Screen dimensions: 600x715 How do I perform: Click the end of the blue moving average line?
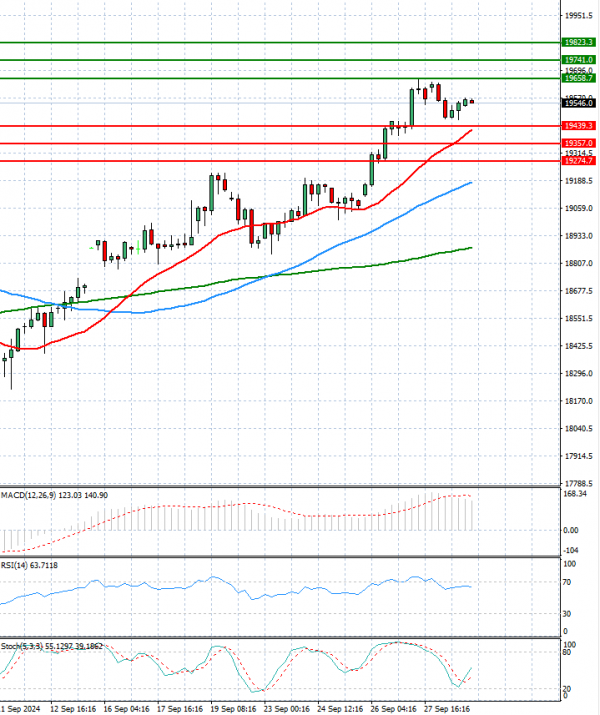471,183
